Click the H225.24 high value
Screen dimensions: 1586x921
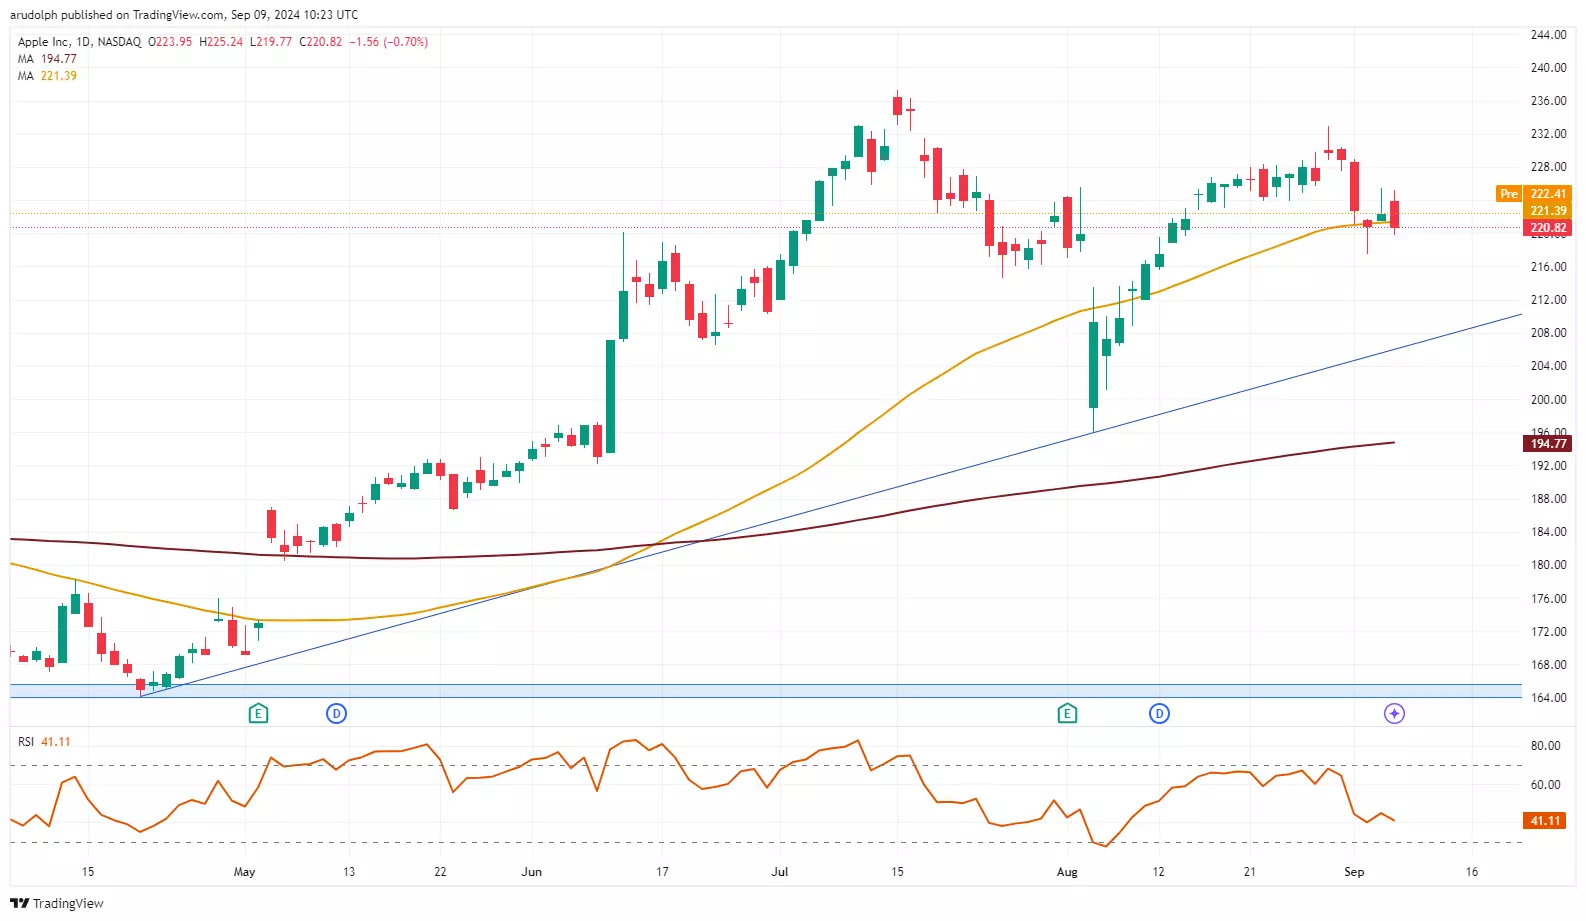[x=221, y=42]
